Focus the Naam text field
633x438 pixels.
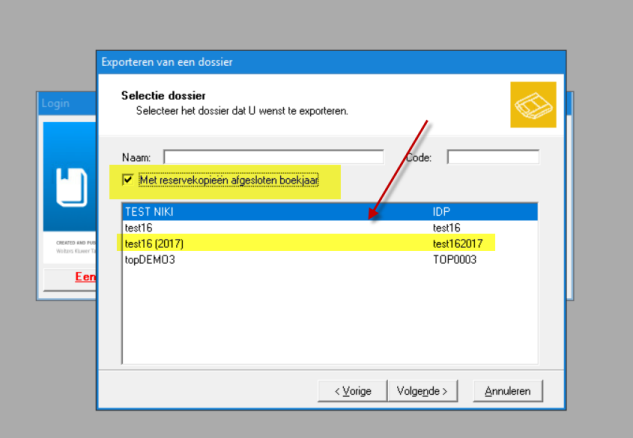(273, 157)
